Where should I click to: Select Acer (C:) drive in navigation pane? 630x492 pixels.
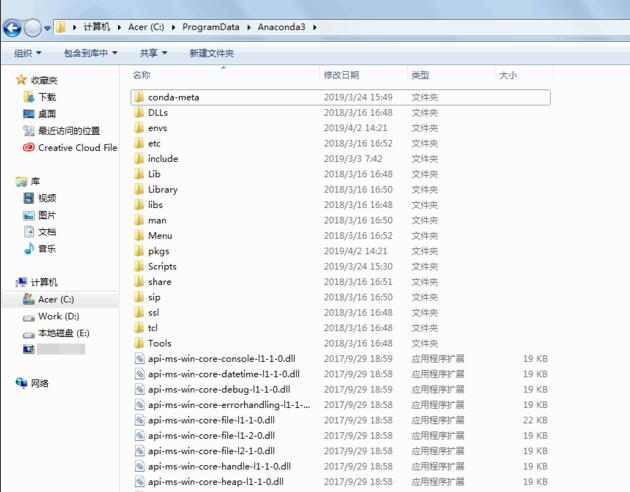(55, 299)
